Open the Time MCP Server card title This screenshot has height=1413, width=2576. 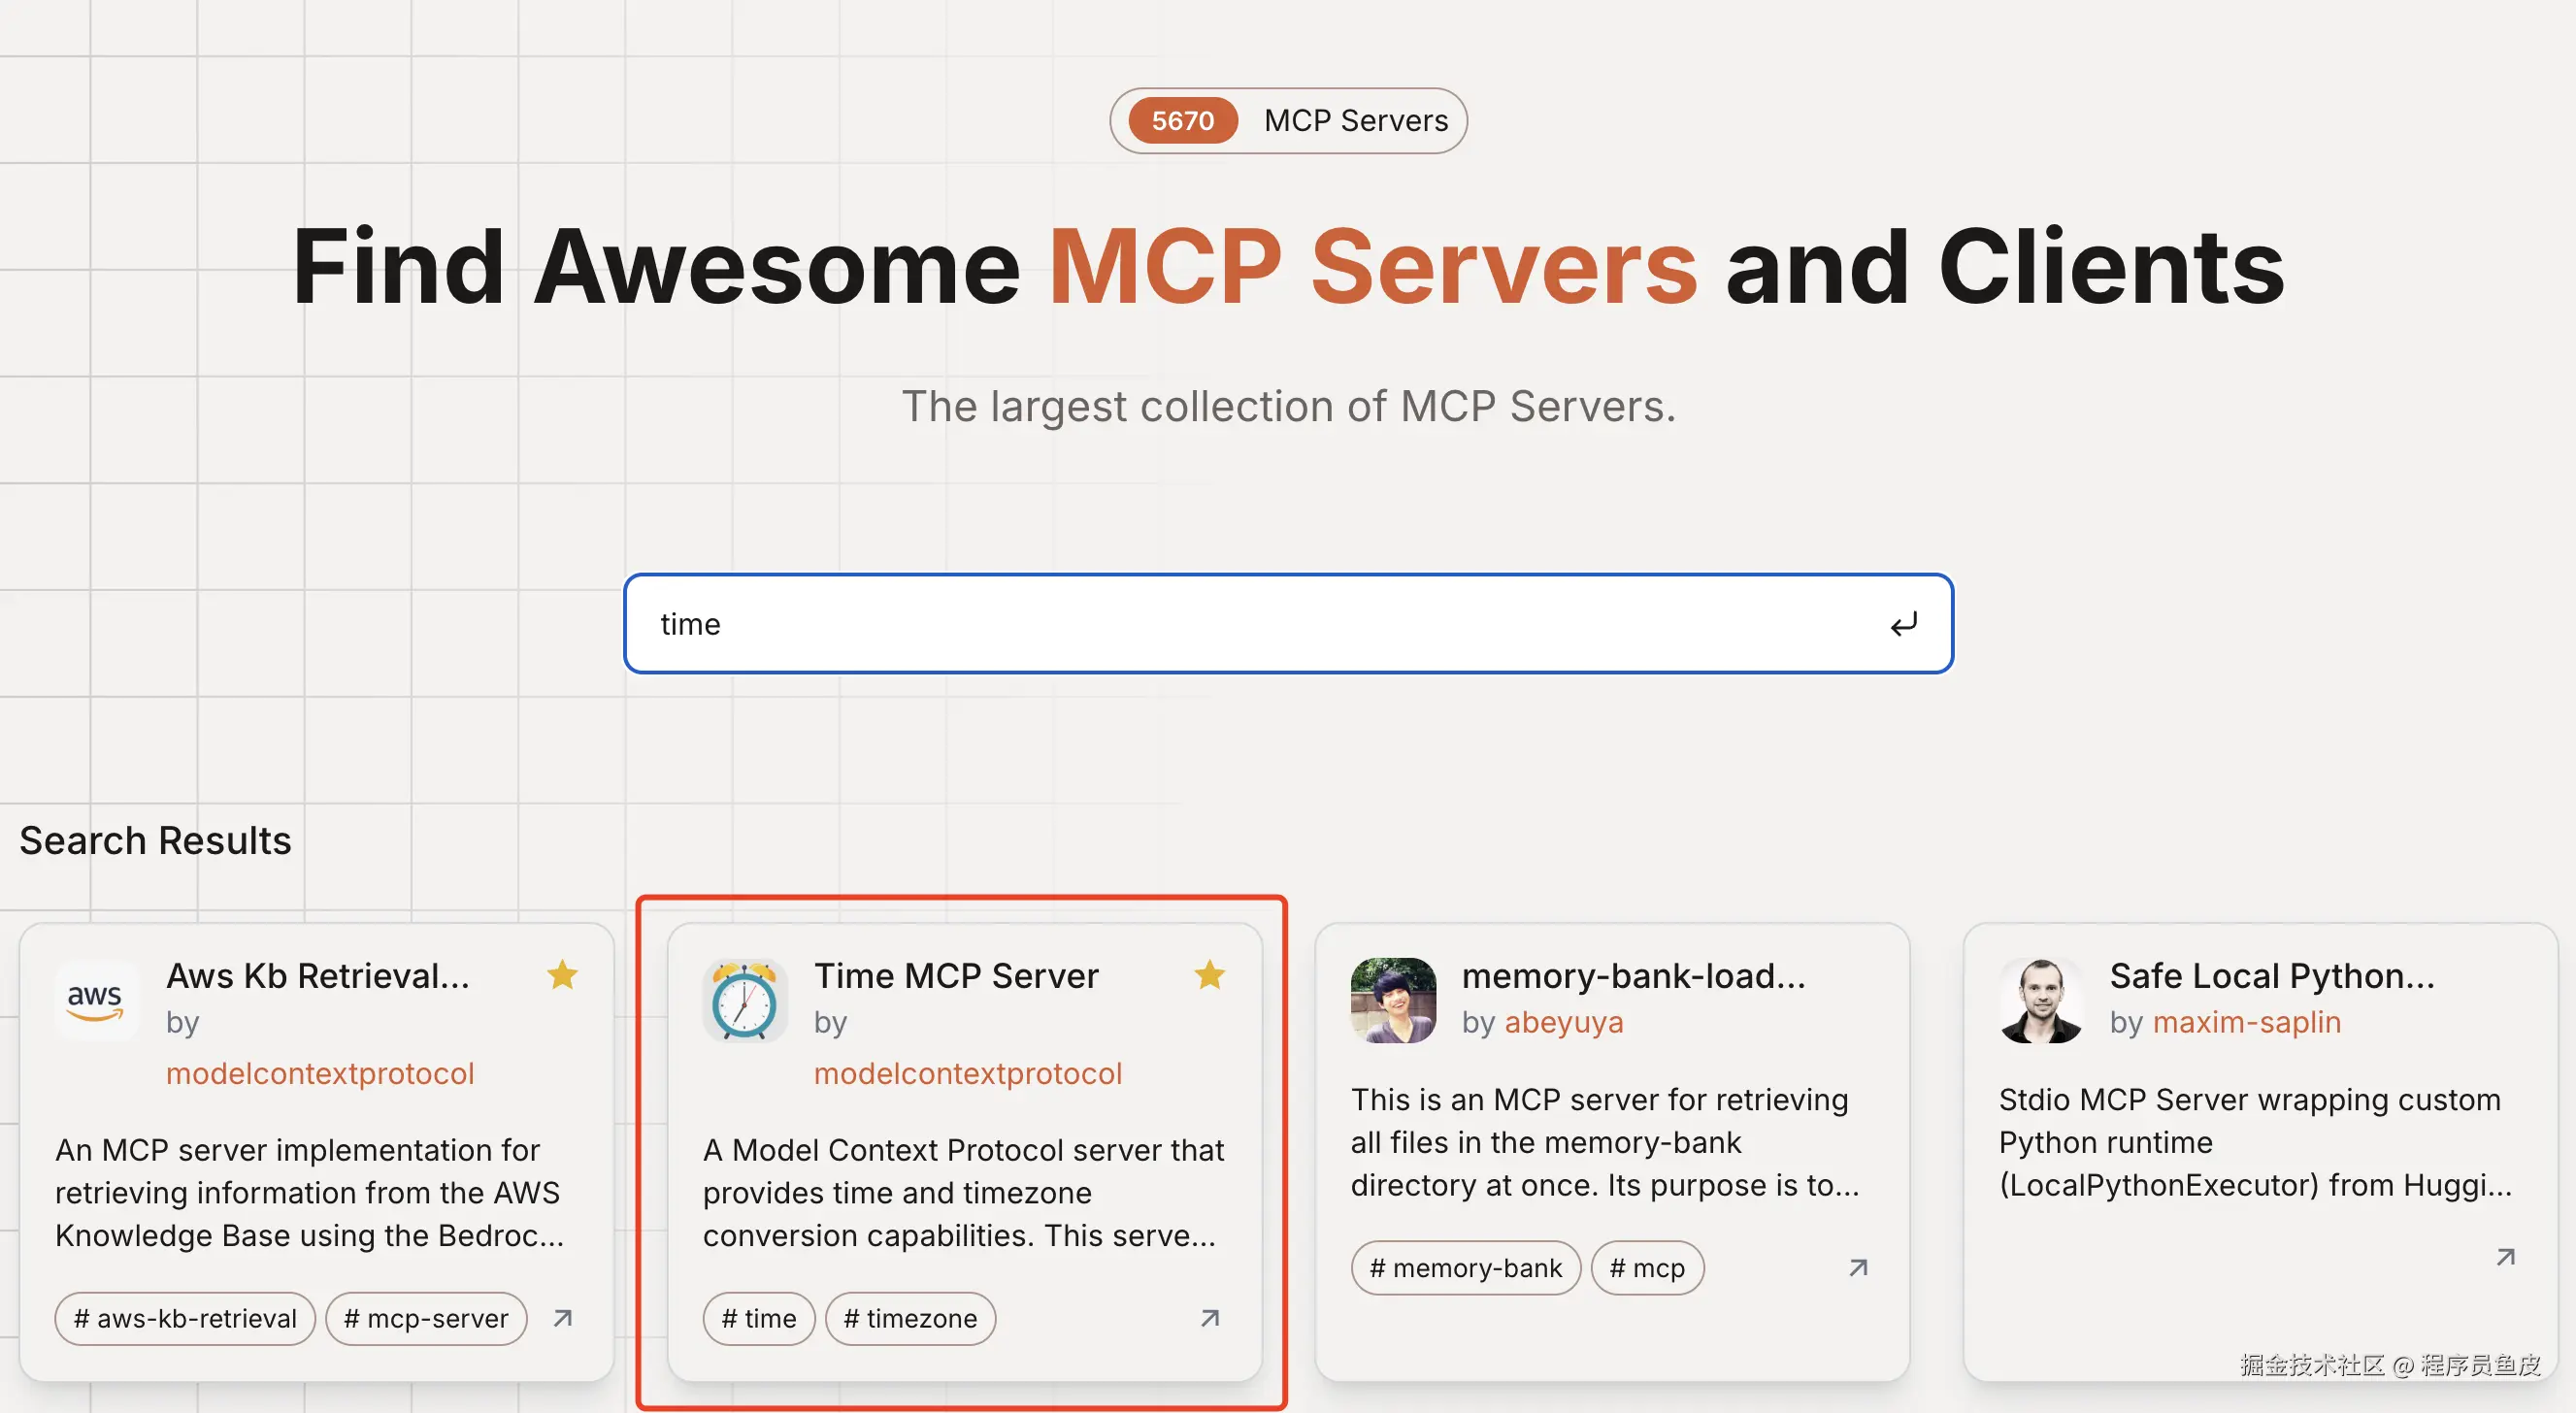(x=956, y=975)
